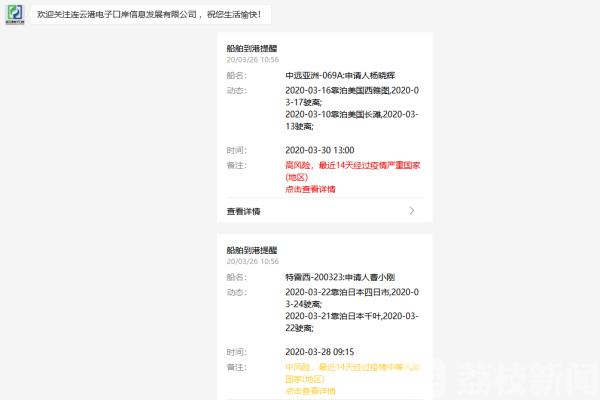The height and width of the screenshot is (400, 600).
Task: Click second card timestamp 20/03/26 10:56
Action: coord(253,261)
